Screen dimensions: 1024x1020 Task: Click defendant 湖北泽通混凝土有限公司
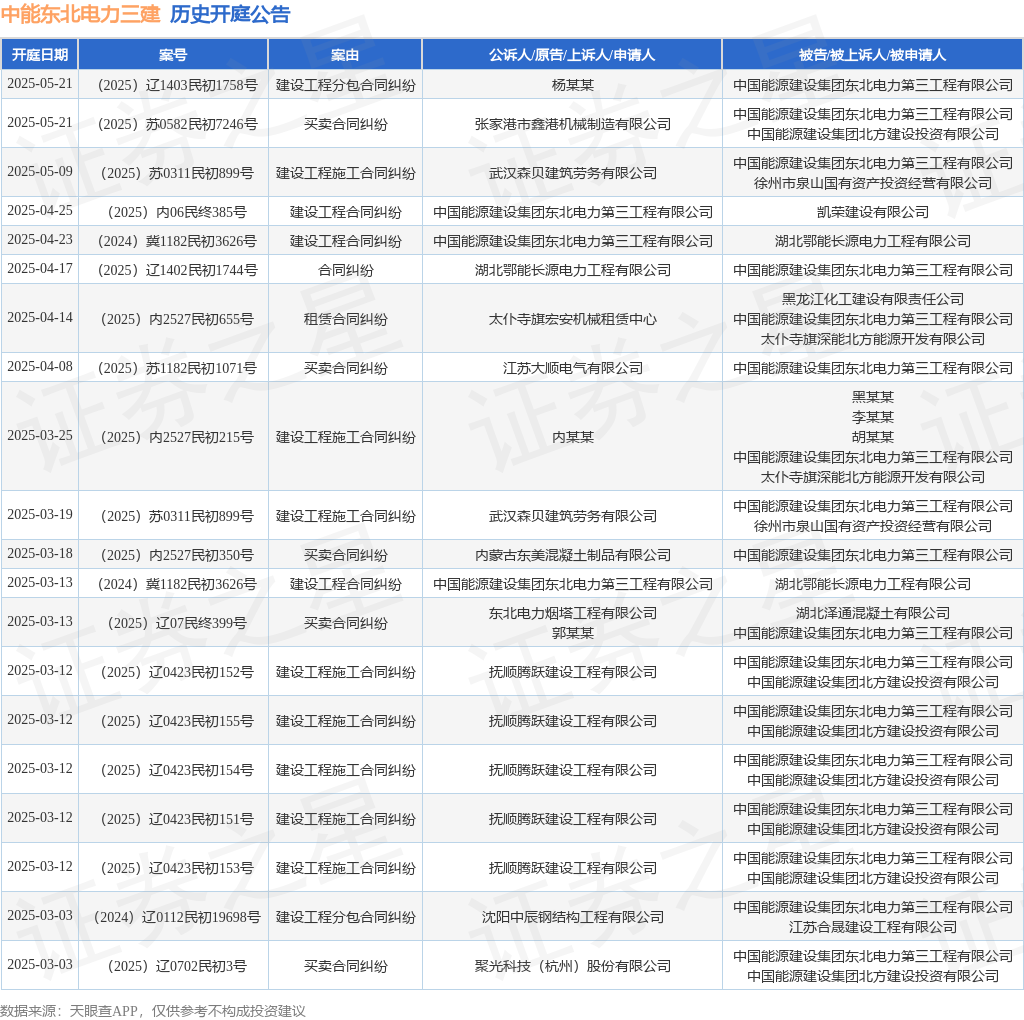point(872,613)
